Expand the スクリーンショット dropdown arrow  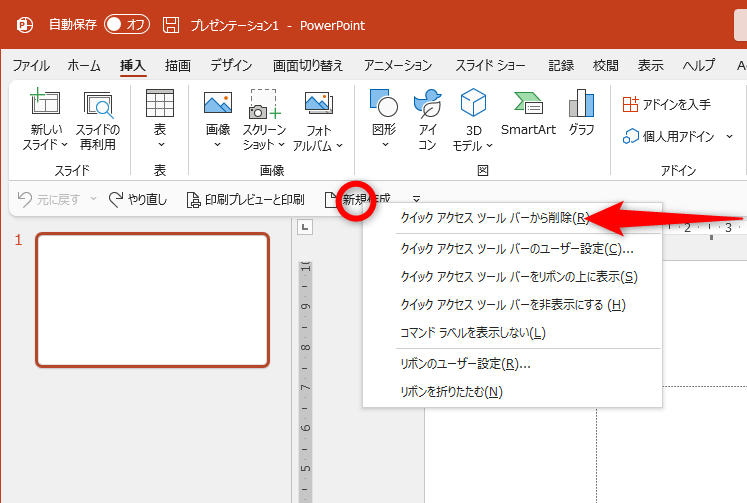point(282,144)
